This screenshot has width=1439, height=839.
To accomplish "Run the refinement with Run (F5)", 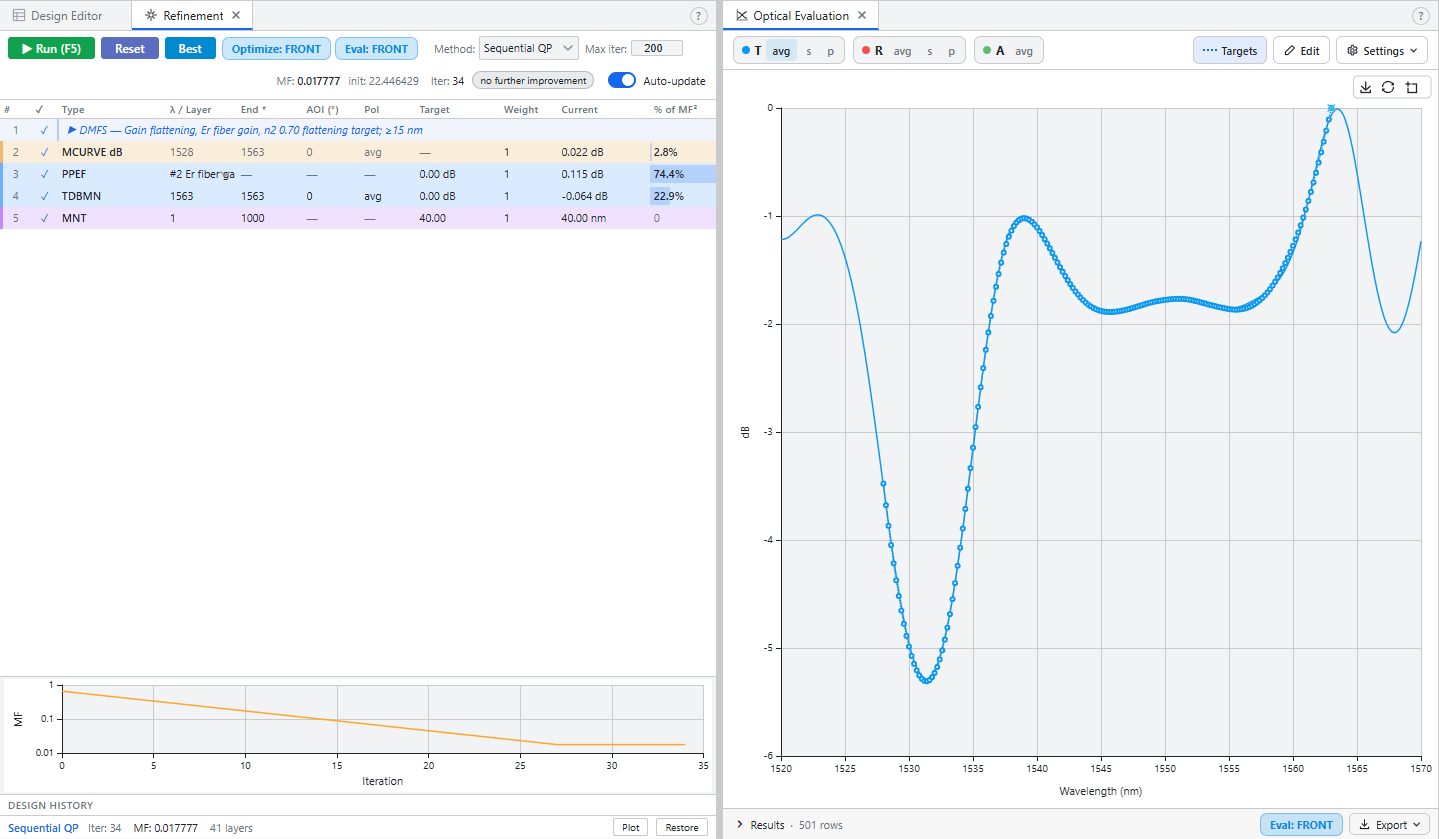I will (51, 48).
